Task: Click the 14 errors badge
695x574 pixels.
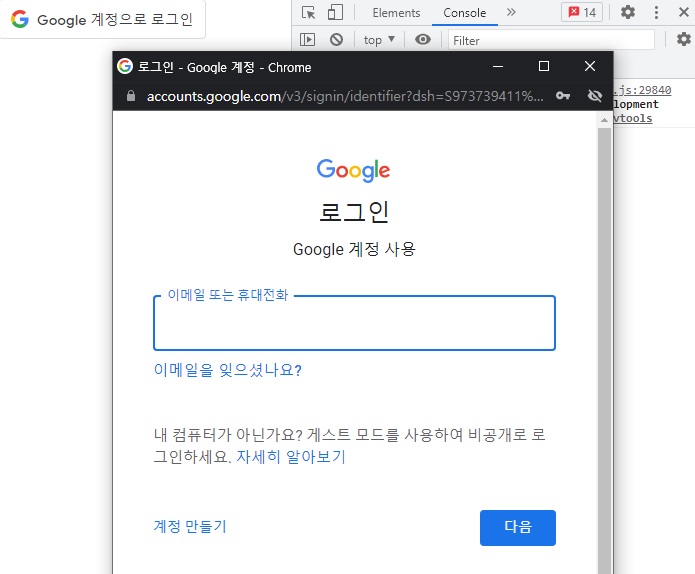Action: (582, 12)
